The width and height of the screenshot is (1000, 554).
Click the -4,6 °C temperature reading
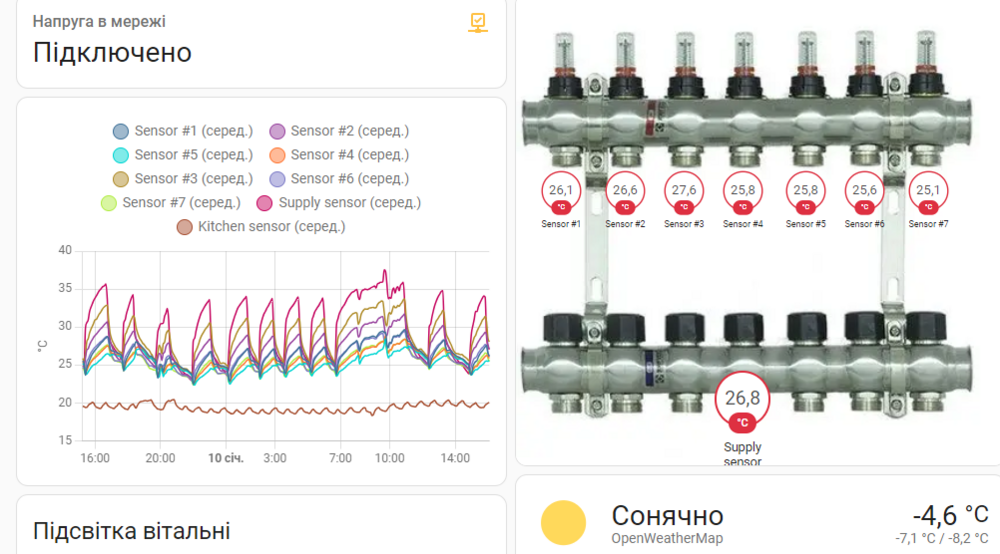[950, 515]
